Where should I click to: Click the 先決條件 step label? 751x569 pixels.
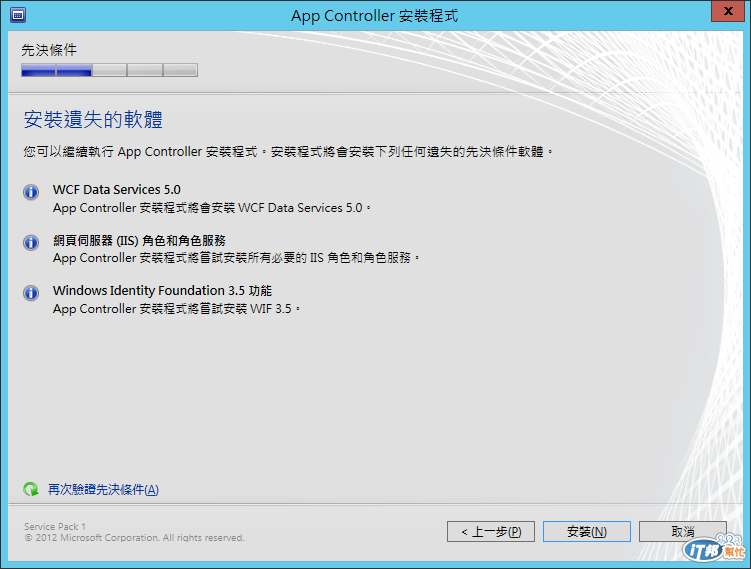49,50
